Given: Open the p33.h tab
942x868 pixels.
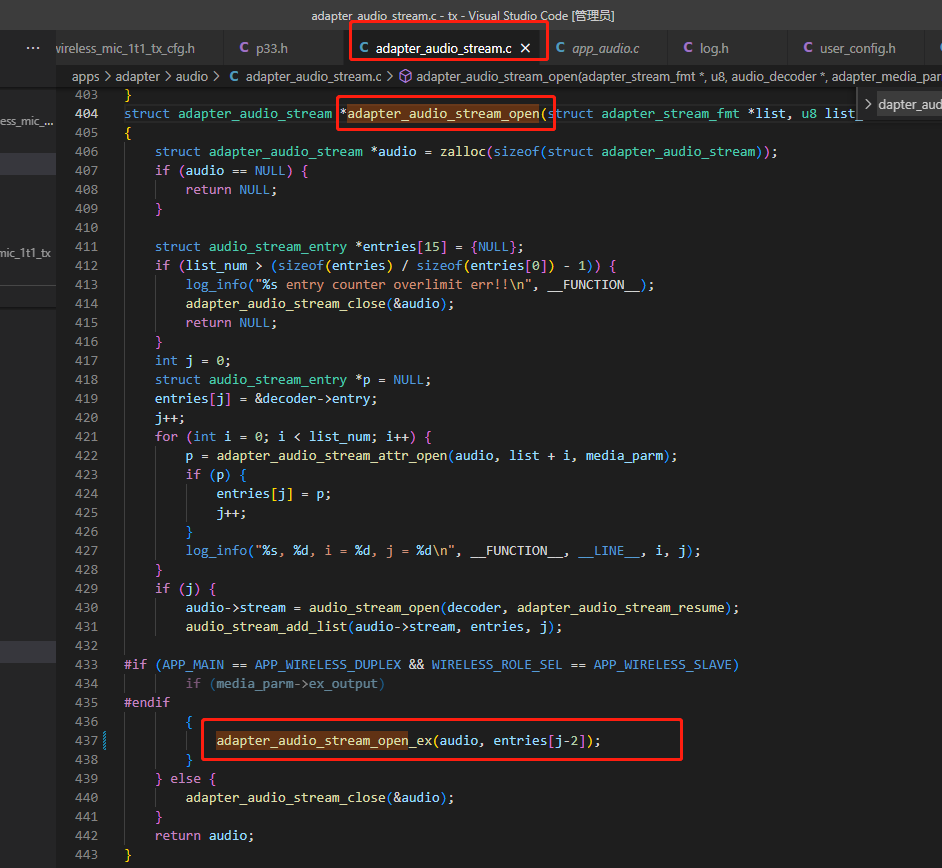Looking at the screenshot, I should [x=263, y=48].
